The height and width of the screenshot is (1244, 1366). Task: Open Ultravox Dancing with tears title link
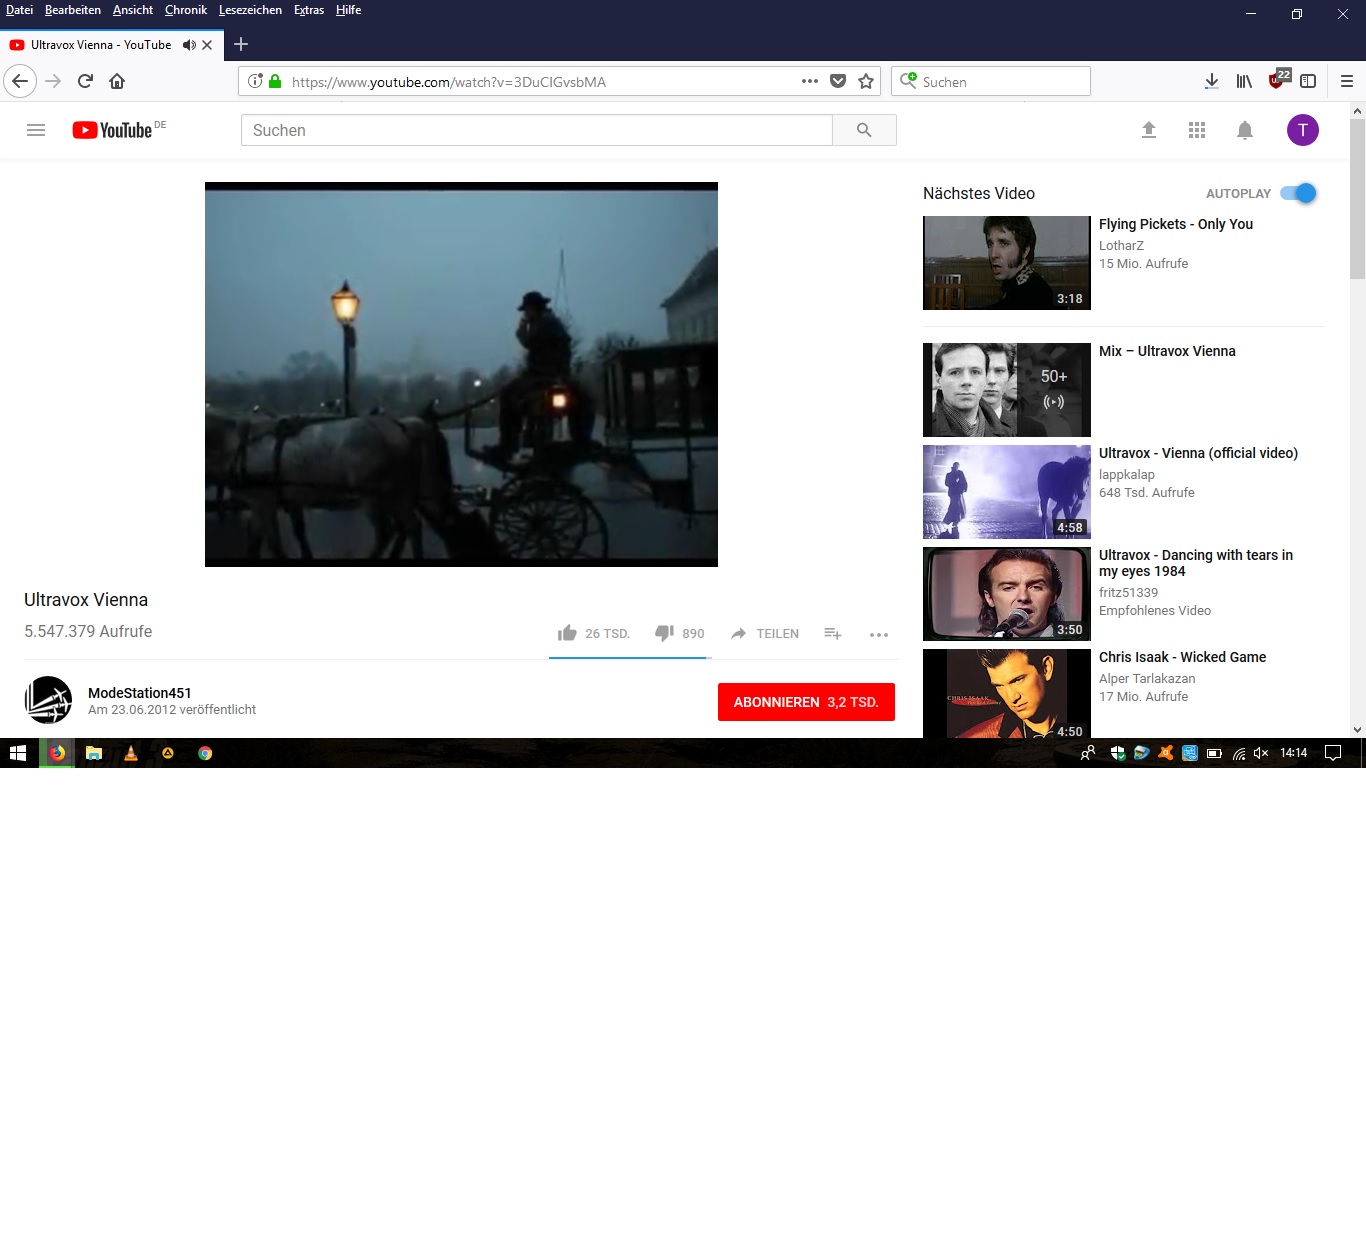click(1196, 563)
